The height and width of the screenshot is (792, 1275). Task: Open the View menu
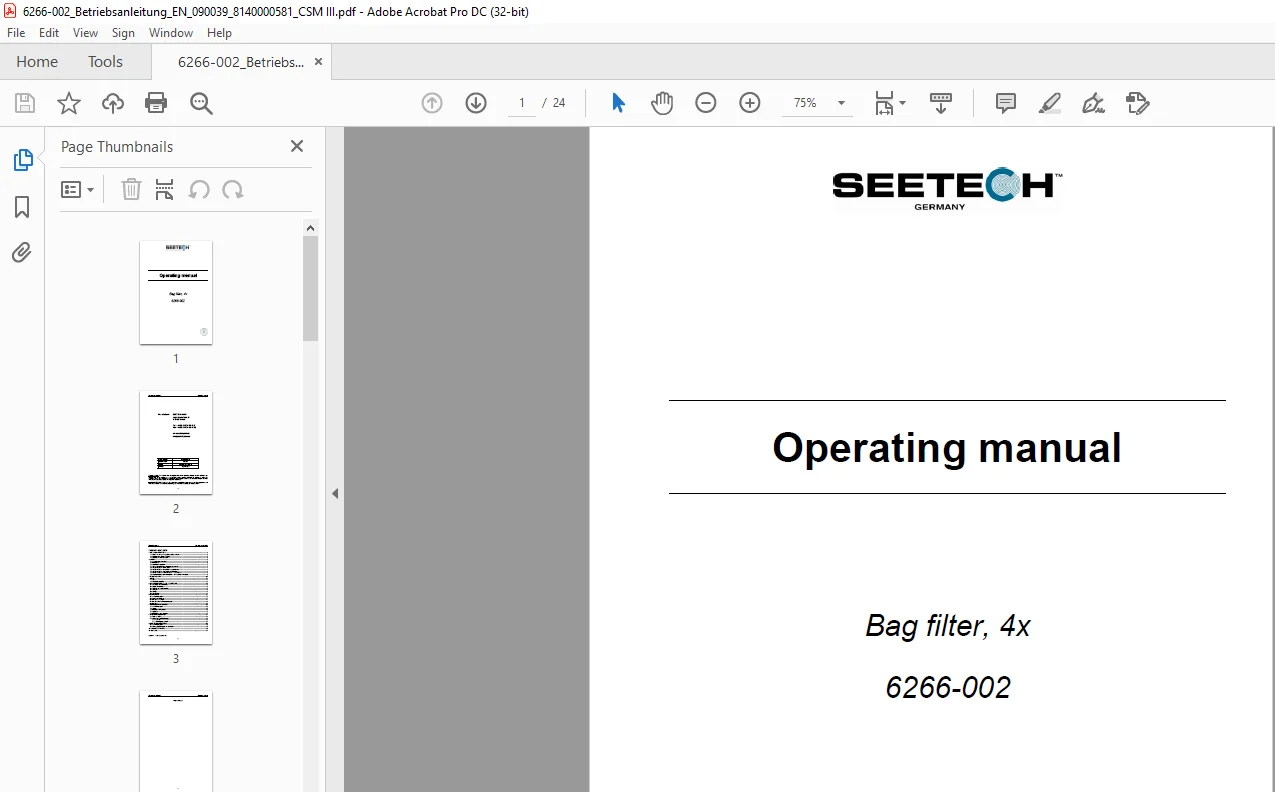[x=85, y=33]
